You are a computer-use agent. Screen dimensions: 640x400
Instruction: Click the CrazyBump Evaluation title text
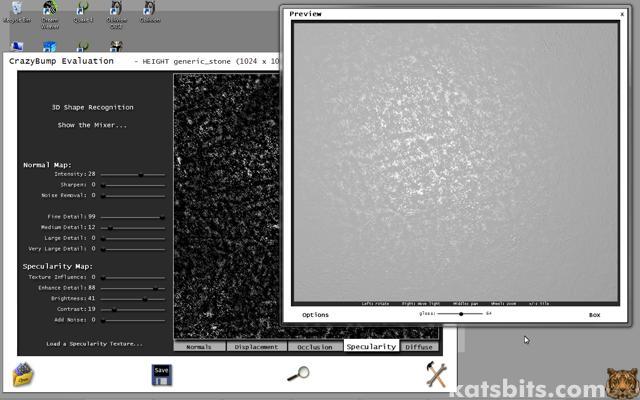point(61,61)
